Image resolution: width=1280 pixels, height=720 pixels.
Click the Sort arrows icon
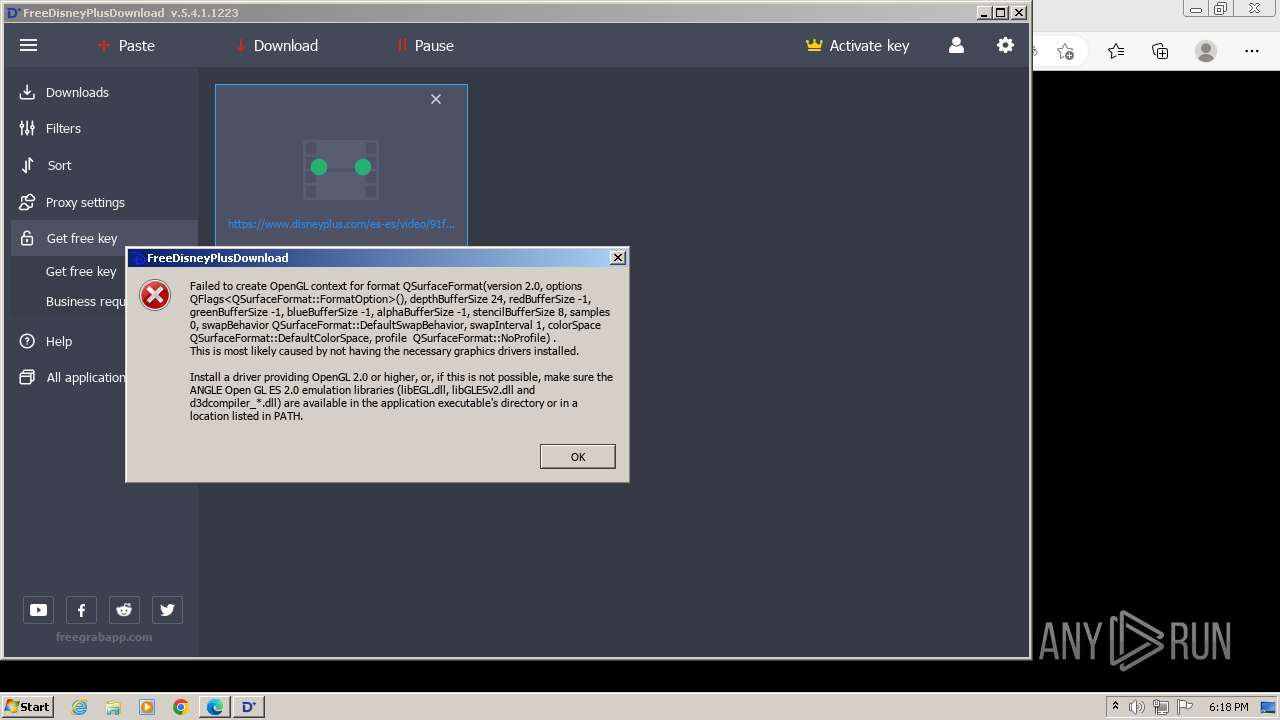[27, 165]
